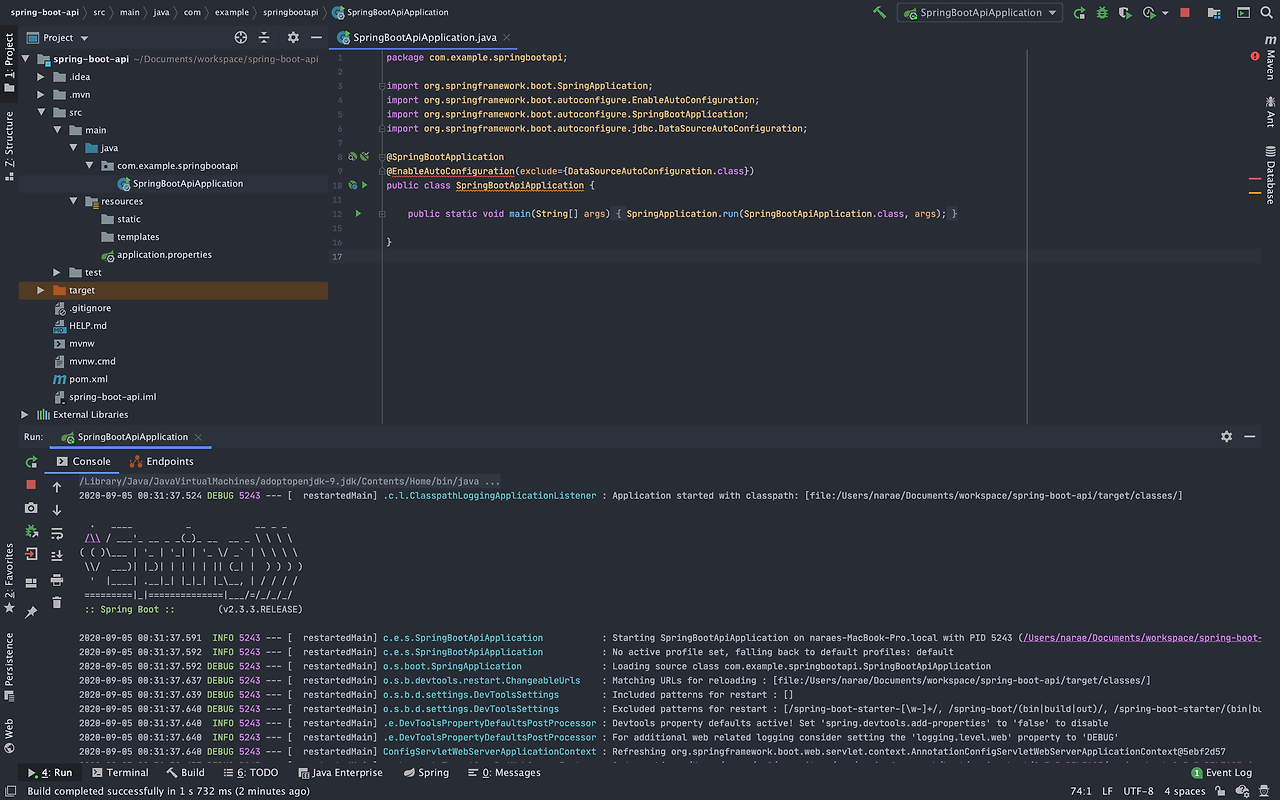
Task: Close the SpringBootApiApplication run tab
Action: point(198,437)
